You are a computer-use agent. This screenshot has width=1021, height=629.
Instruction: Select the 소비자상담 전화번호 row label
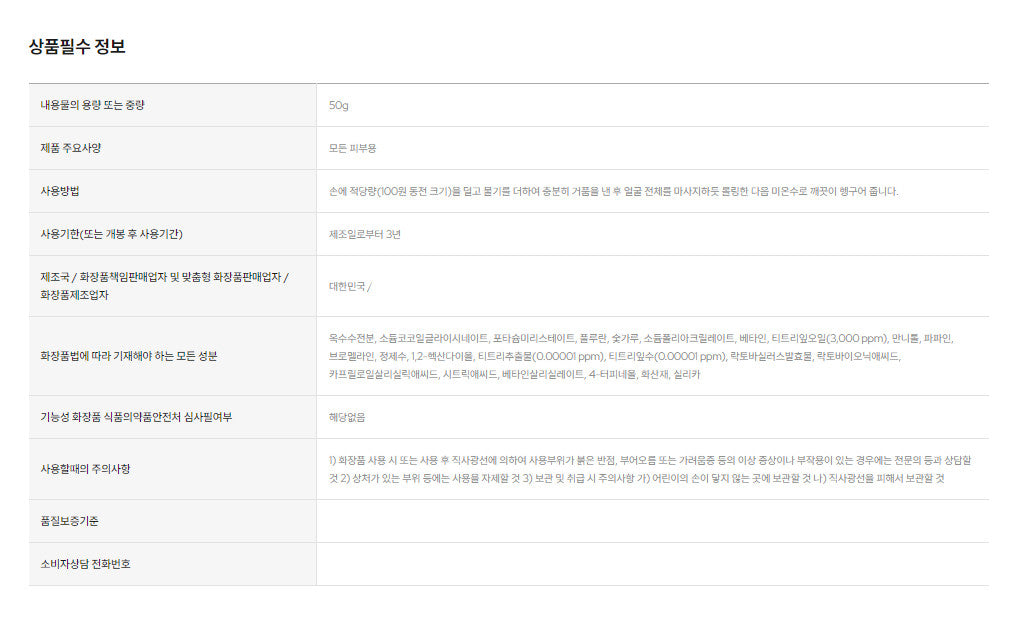tap(85, 564)
